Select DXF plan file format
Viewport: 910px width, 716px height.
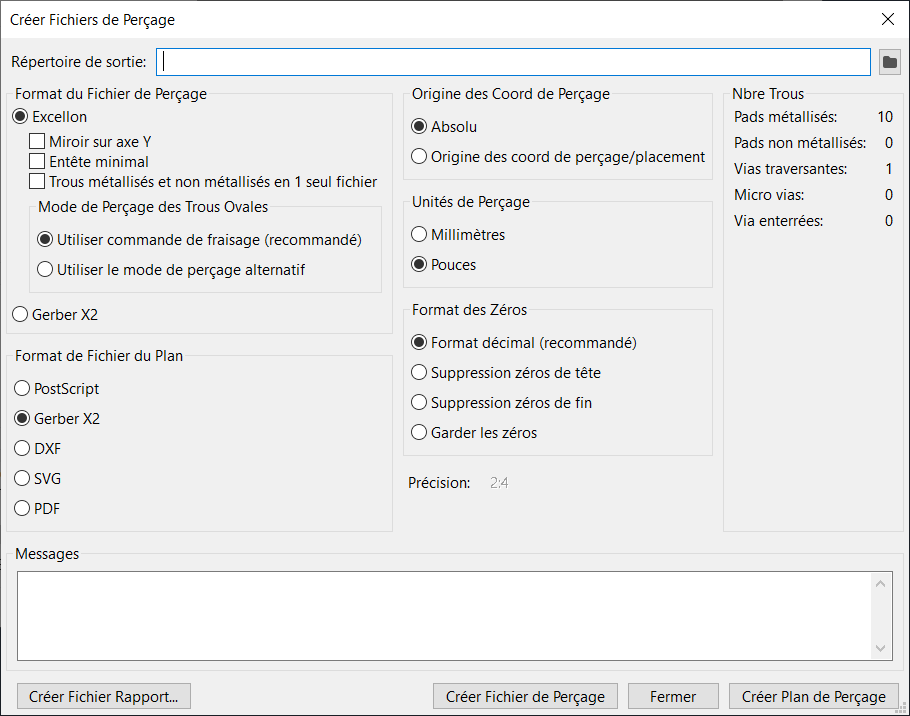click(22, 449)
